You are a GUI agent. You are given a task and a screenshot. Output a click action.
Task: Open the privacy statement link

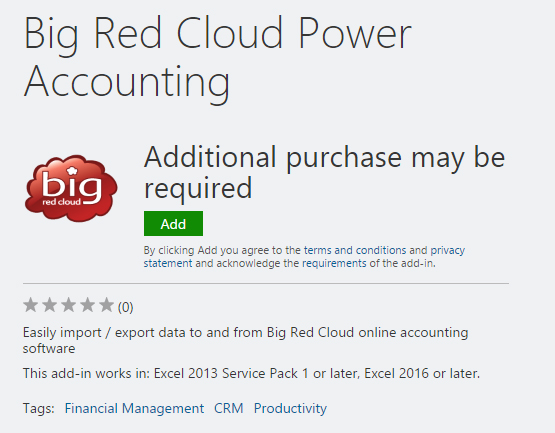[x=304, y=257]
